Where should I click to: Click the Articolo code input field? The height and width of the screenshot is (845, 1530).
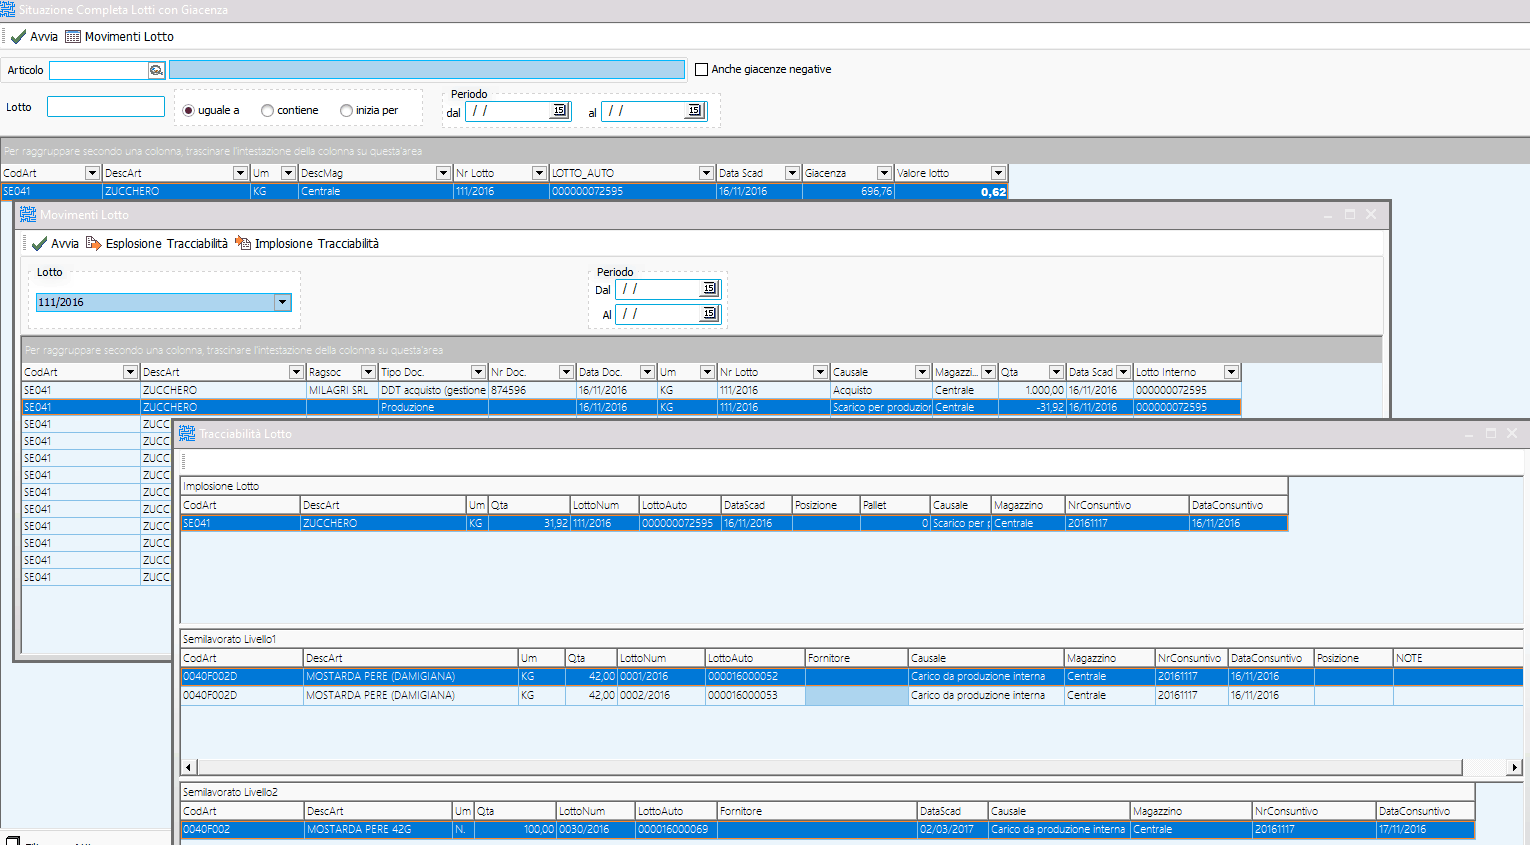pos(99,70)
